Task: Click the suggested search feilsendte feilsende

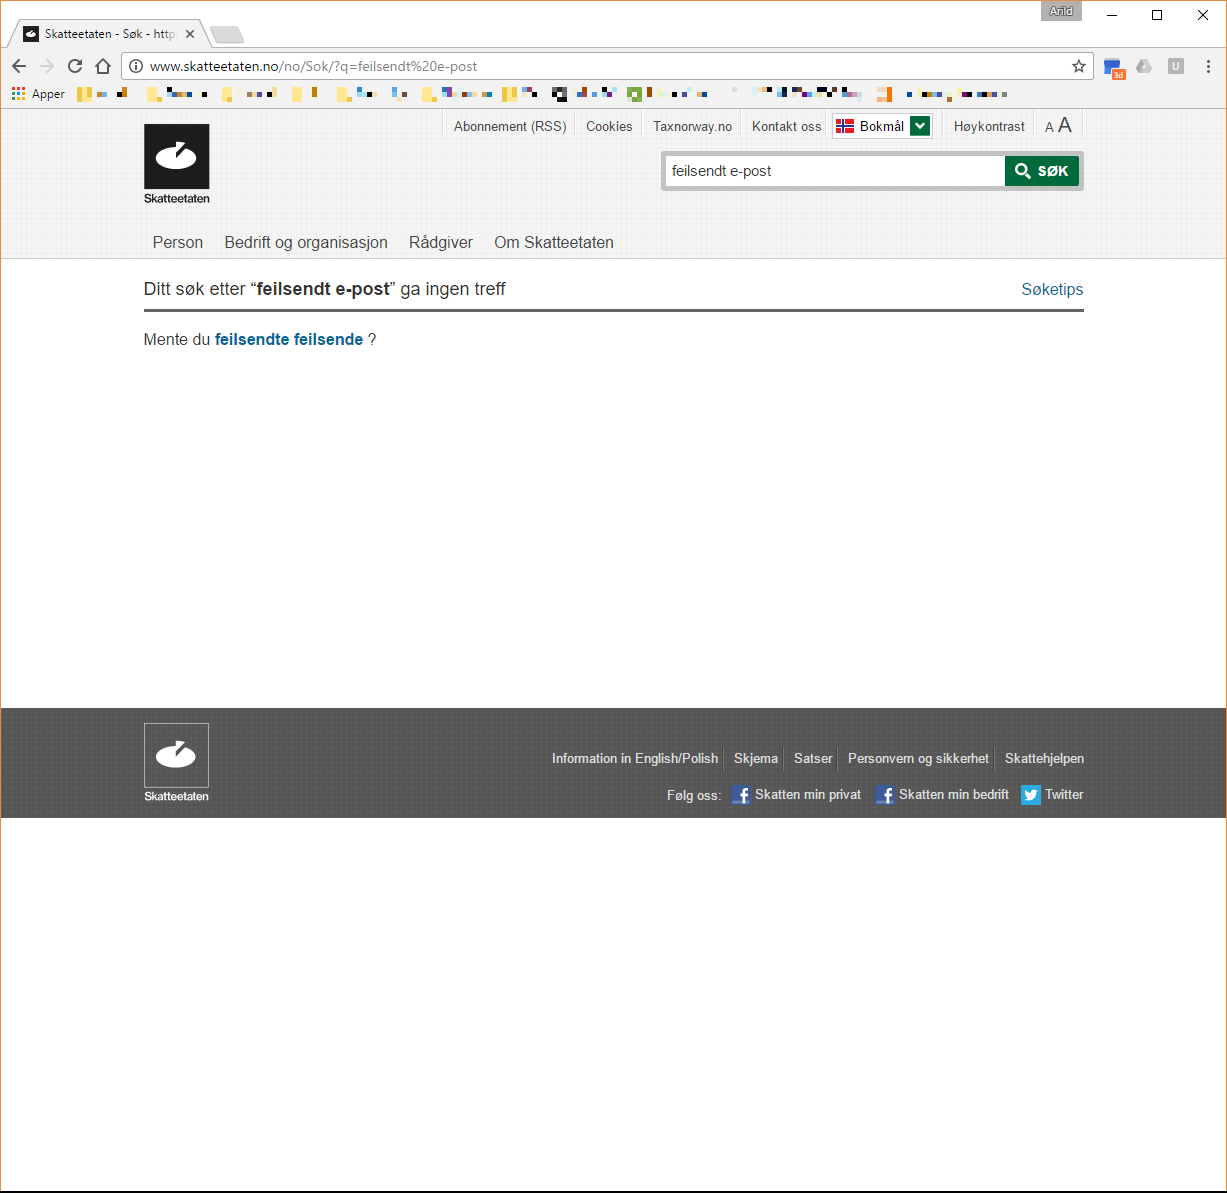Action: click(288, 339)
